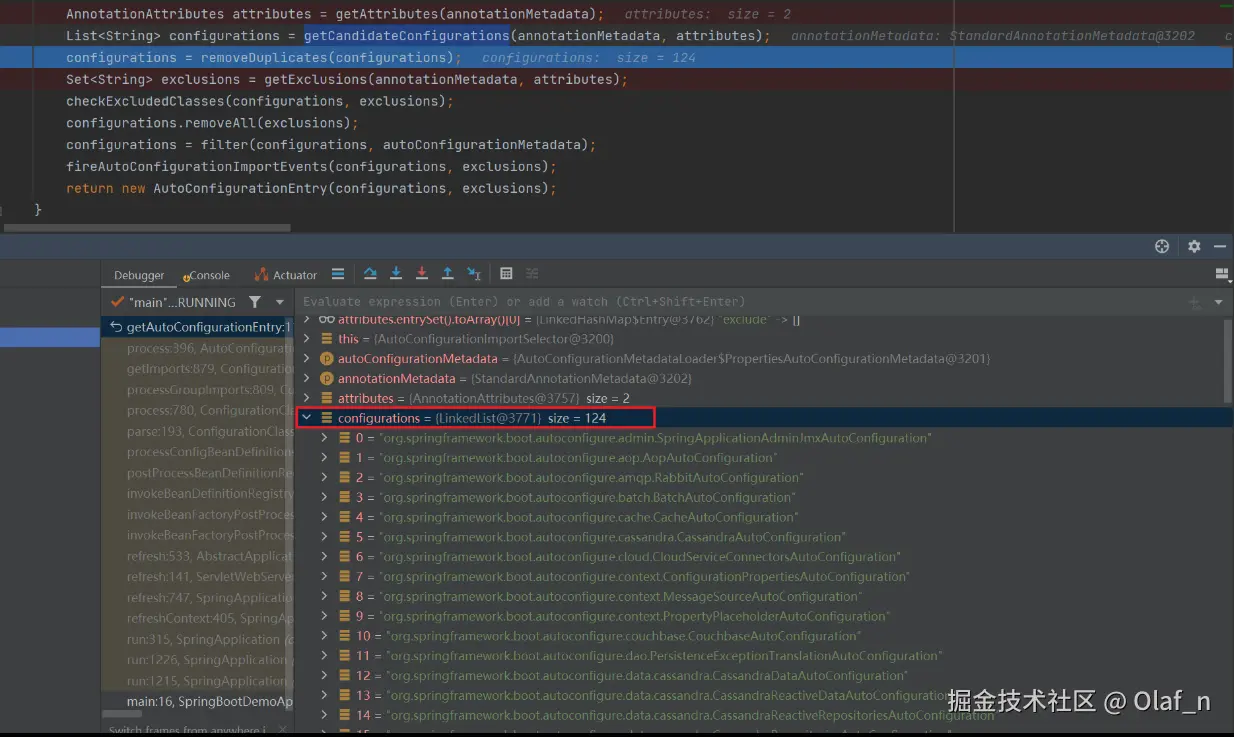Viewport: 1234px width, 737px height.
Task: Open the debug panel settings gear
Action: tap(1194, 246)
